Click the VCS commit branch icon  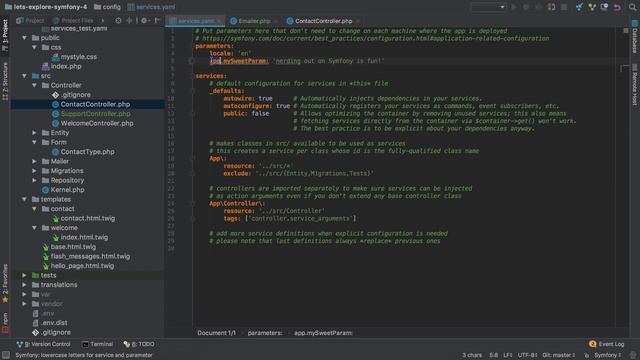(592, 7)
